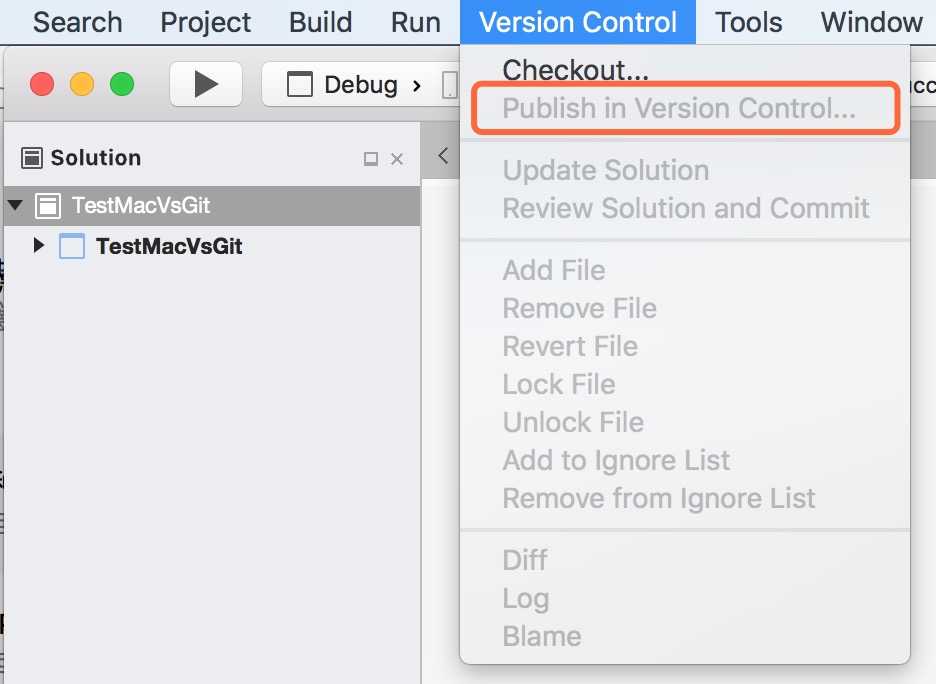Screen dimensions: 936x684
Task: Click the Solution pad header icon
Action: click(x=32, y=158)
